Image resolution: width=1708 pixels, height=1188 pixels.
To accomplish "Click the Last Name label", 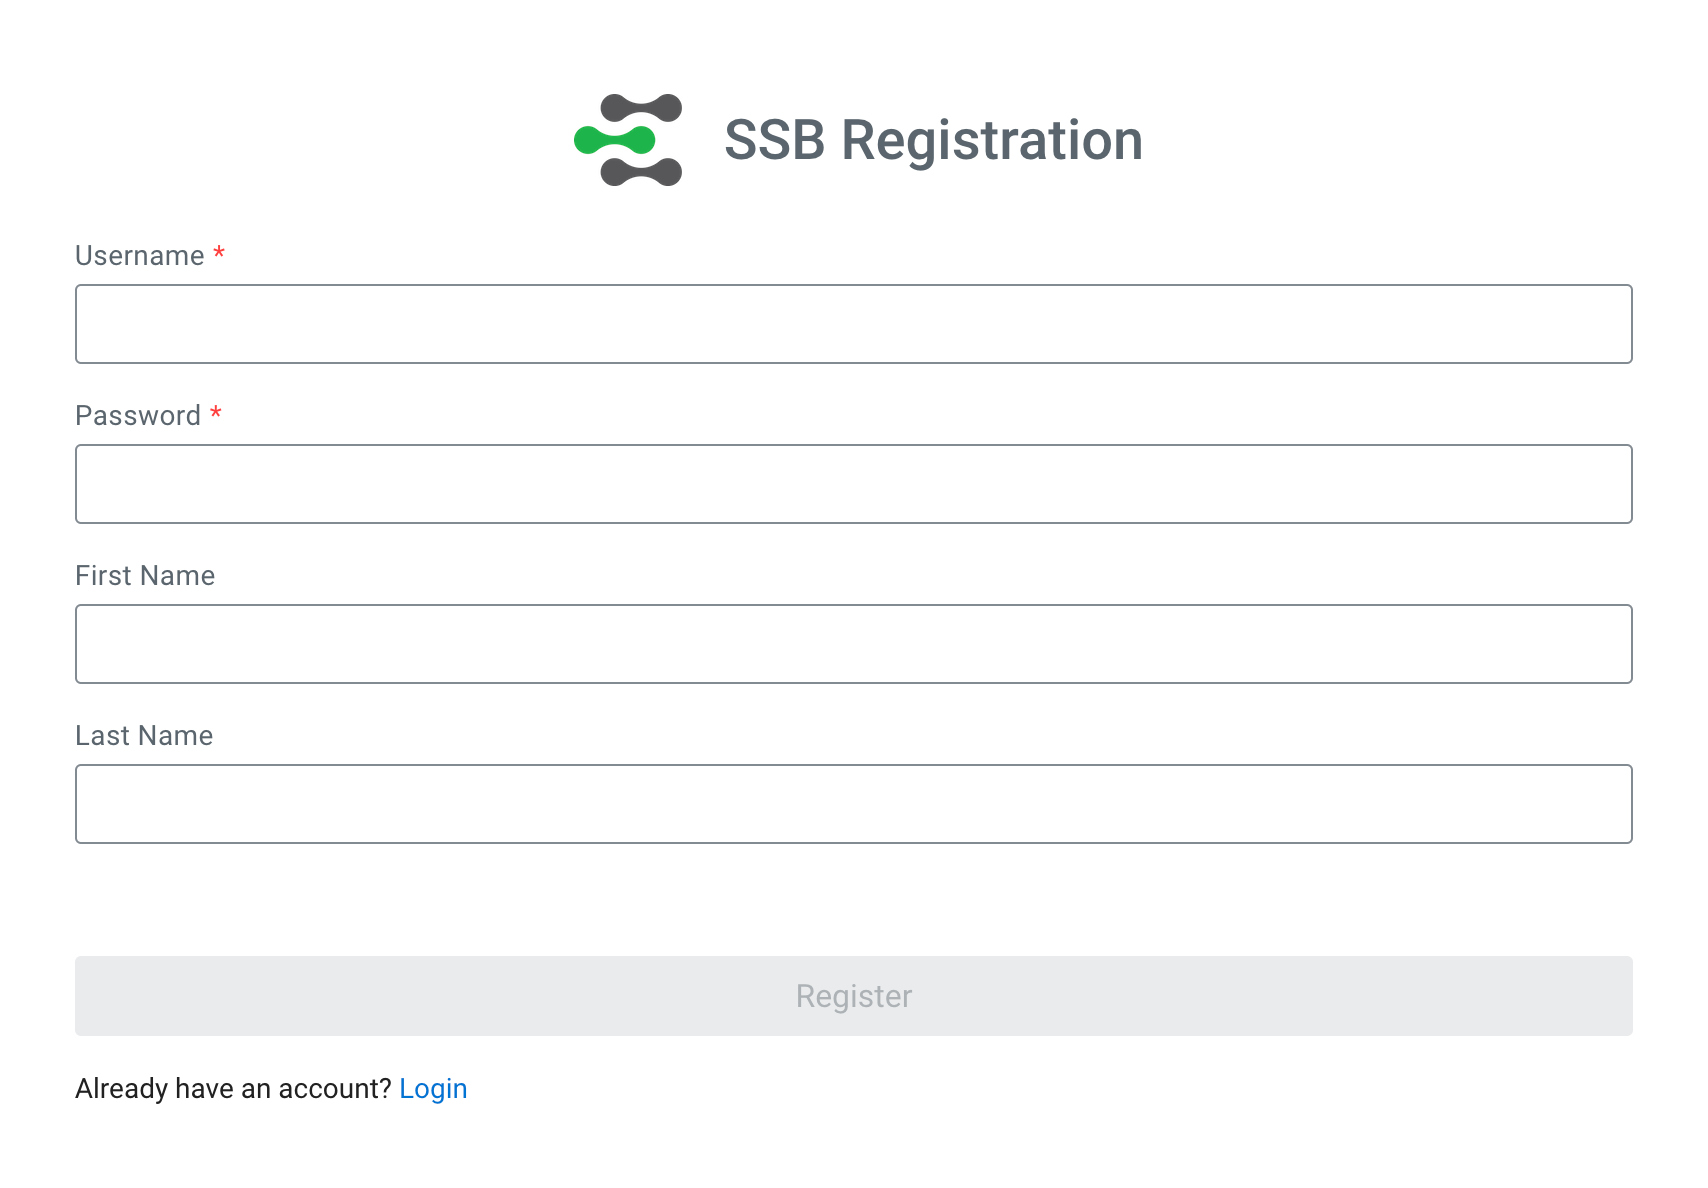I will click(144, 736).
